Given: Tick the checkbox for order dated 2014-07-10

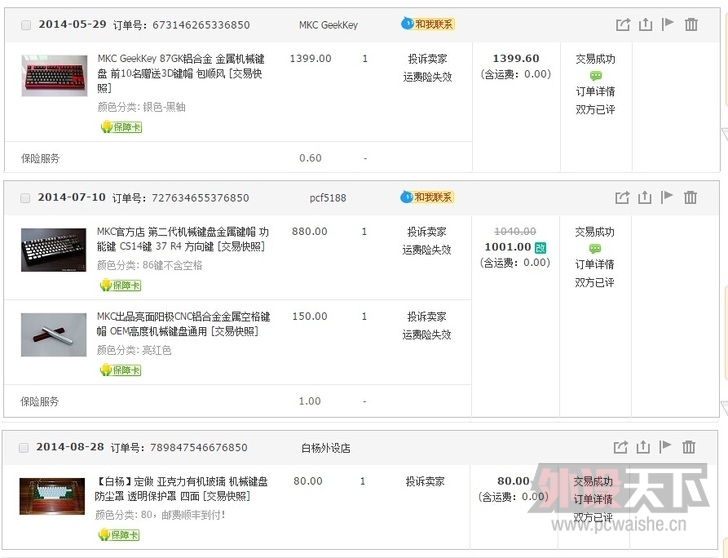Looking at the screenshot, I should click(x=25, y=198).
